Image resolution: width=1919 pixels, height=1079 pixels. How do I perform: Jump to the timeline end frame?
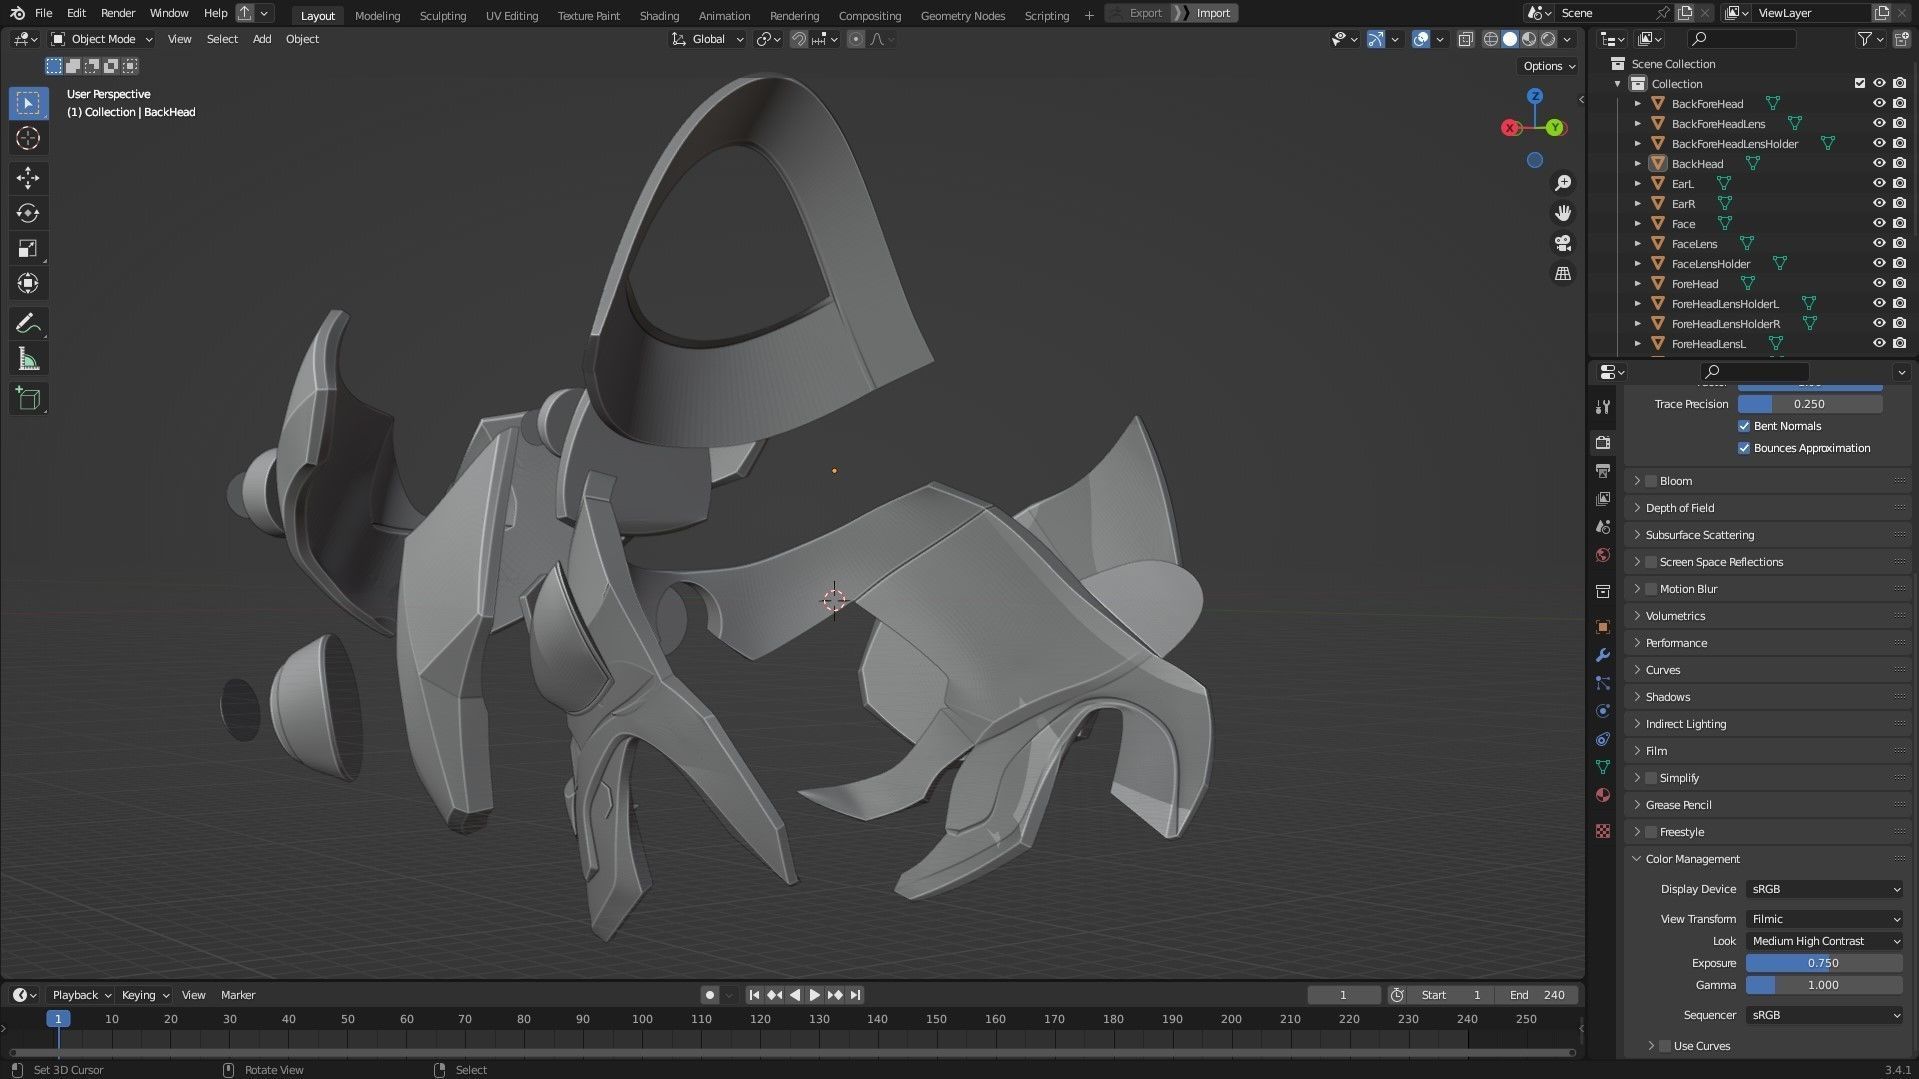[x=855, y=995]
